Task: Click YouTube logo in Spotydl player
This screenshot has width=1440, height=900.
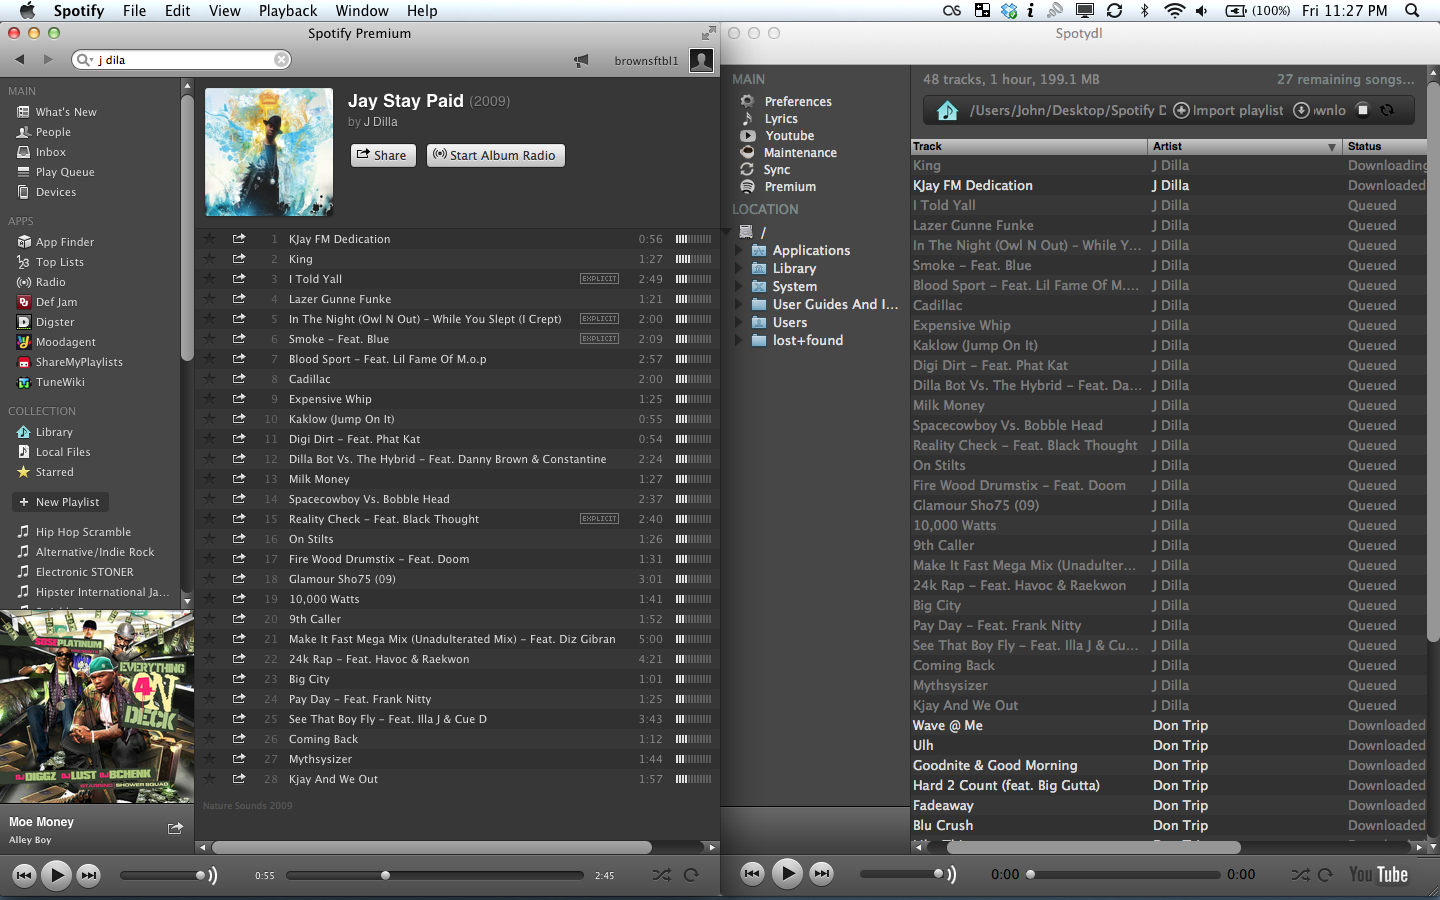Action: click(x=1378, y=874)
